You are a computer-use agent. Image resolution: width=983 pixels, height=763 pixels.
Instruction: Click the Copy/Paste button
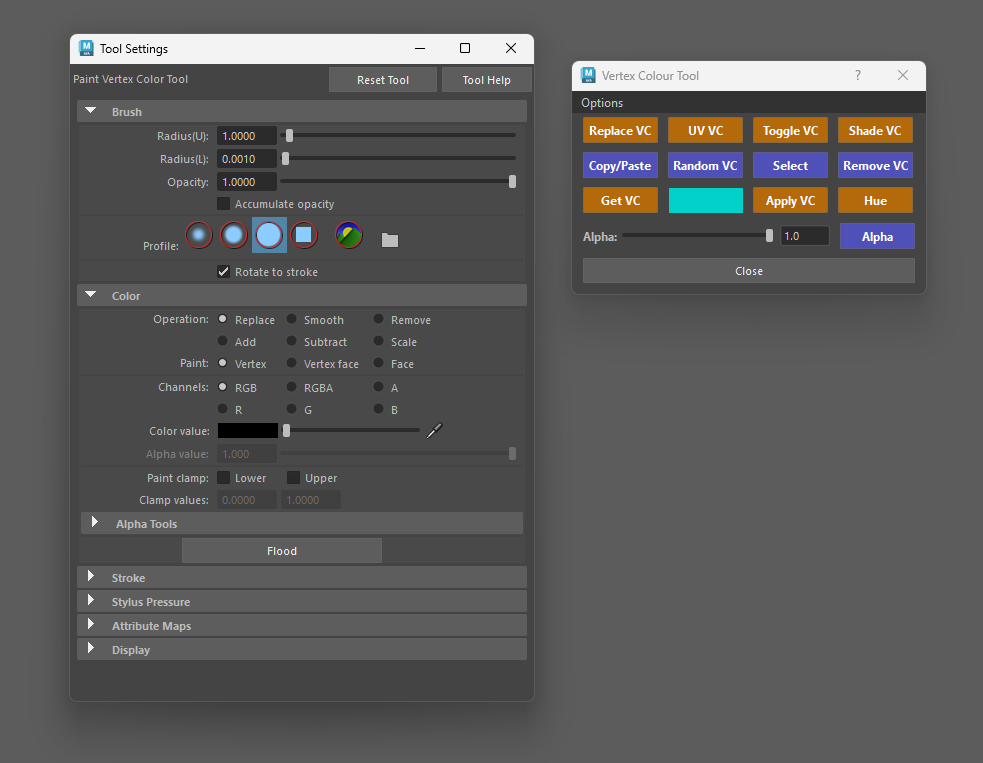tap(620, 166)
